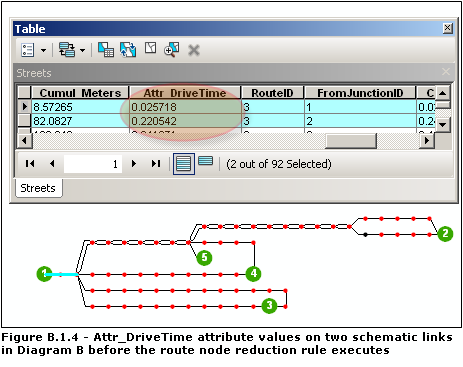This screenshot has width=463, height=367.
Task: Switch to the Streets tab
Action: 38,188
